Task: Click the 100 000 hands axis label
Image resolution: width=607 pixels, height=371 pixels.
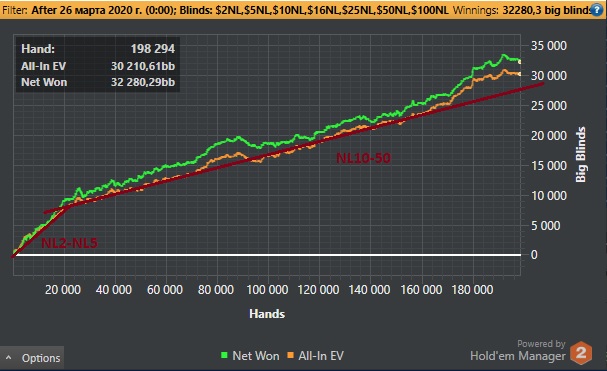Action: coord(267,290)
